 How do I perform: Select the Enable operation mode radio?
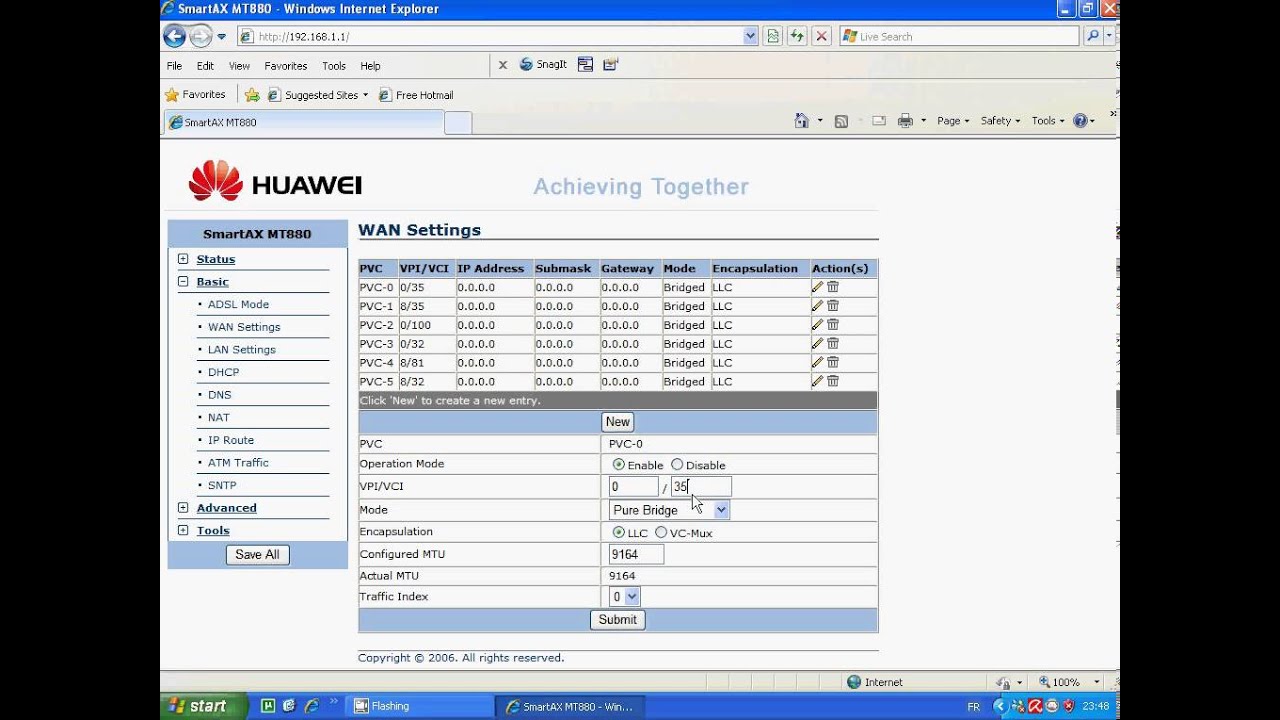[619, 464]
